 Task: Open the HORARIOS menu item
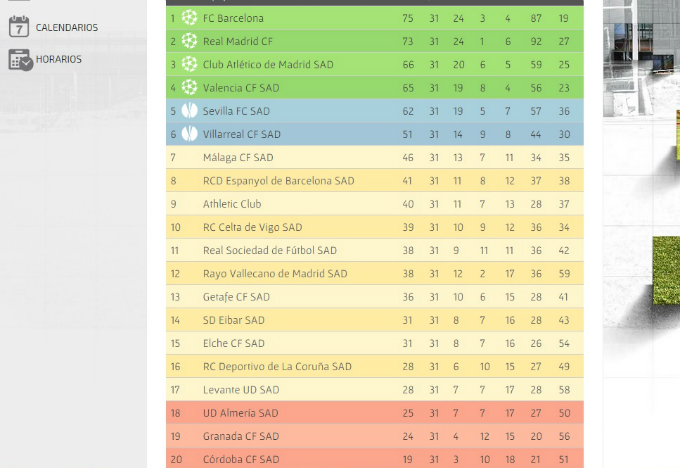tap(59, 59)
